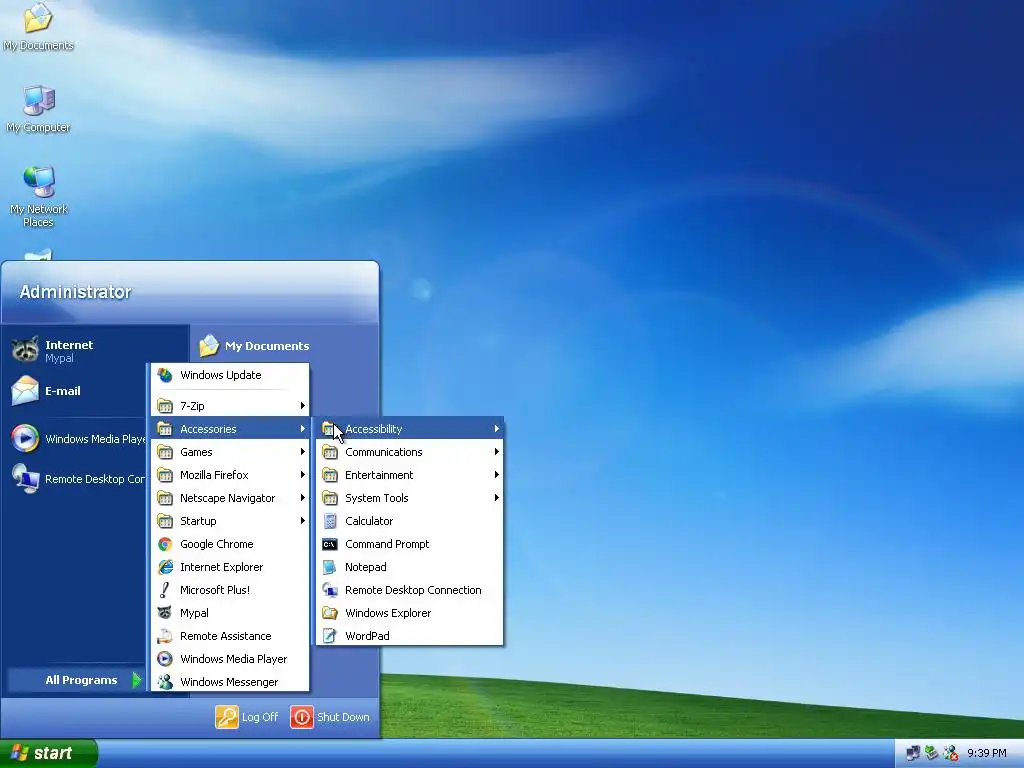Screen dimensions: 1024x768
Task: Choose Communications in Accessories menu
Action: tap(409, 452)
